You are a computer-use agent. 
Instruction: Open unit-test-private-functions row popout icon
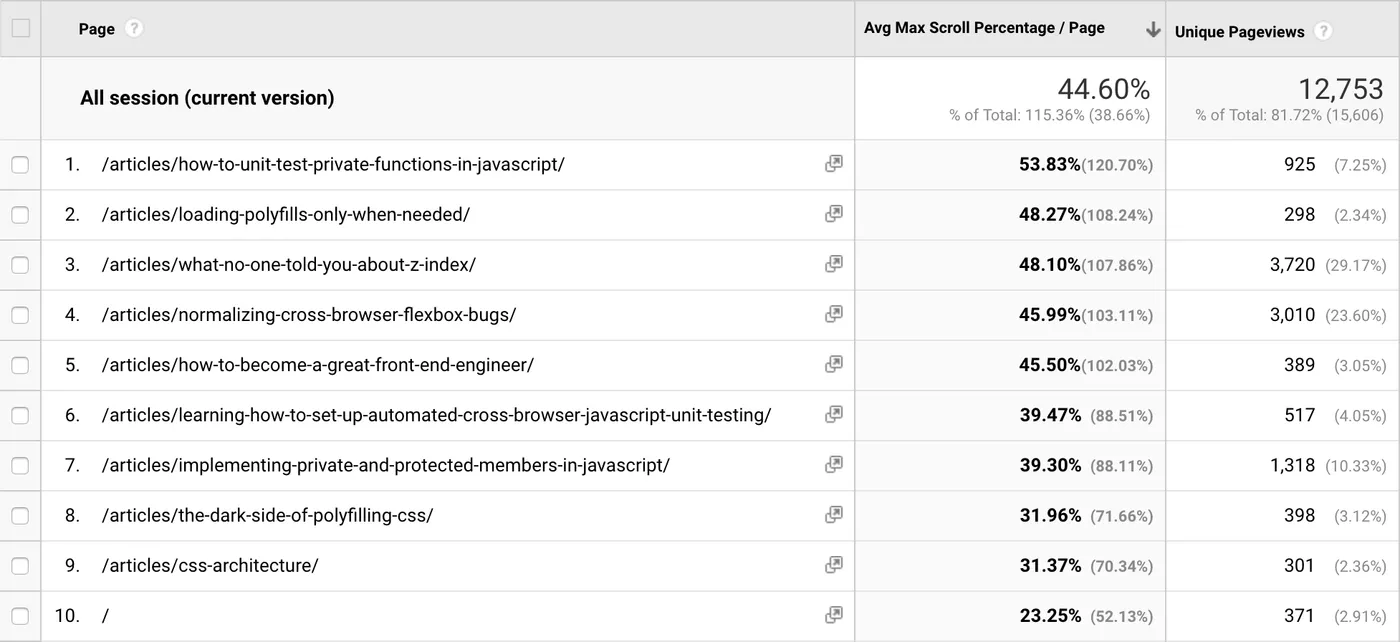coord(833,164)
